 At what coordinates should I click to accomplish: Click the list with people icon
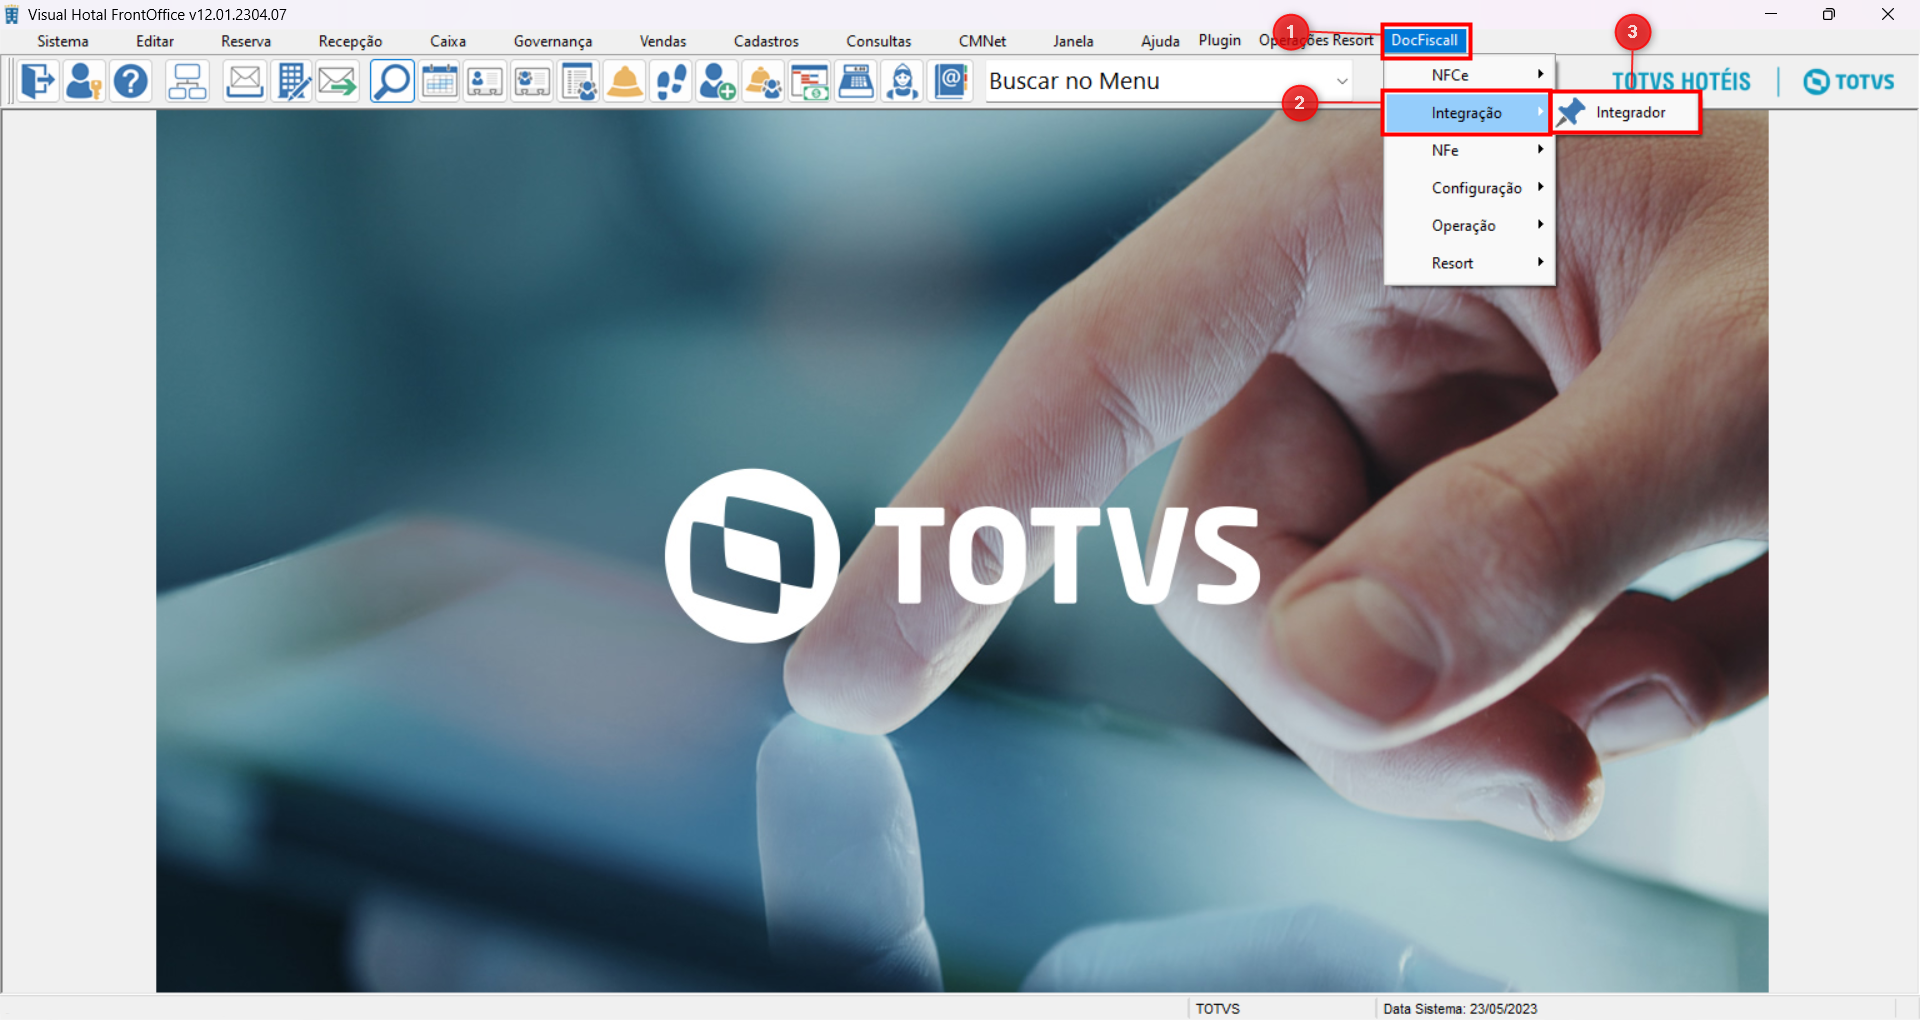579,81
